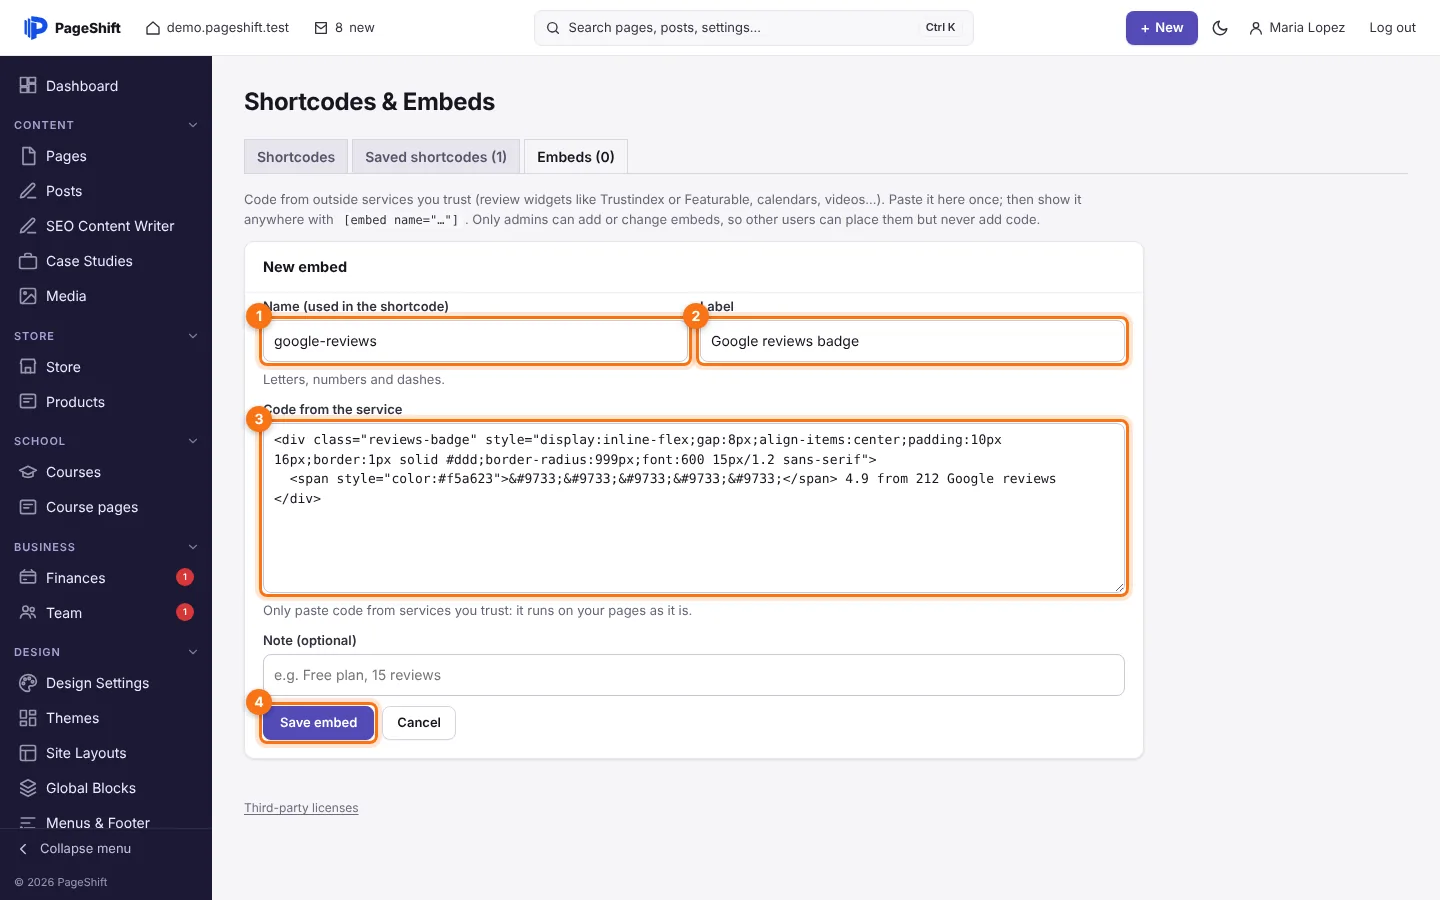Screen dimensions: 1440x900
Task: Collapse the CONTENT sidebar section
Action: [x=193, y=125]
